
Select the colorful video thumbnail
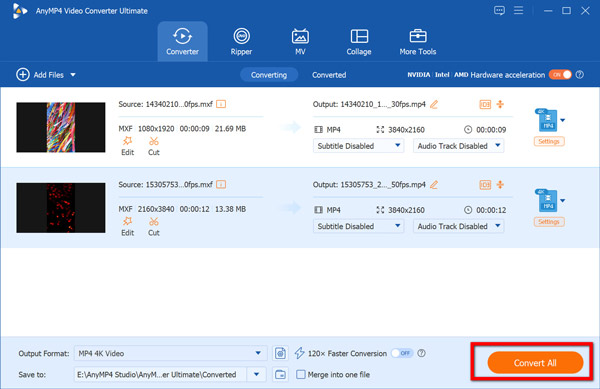pyautogui.click(x=61, y=127)
